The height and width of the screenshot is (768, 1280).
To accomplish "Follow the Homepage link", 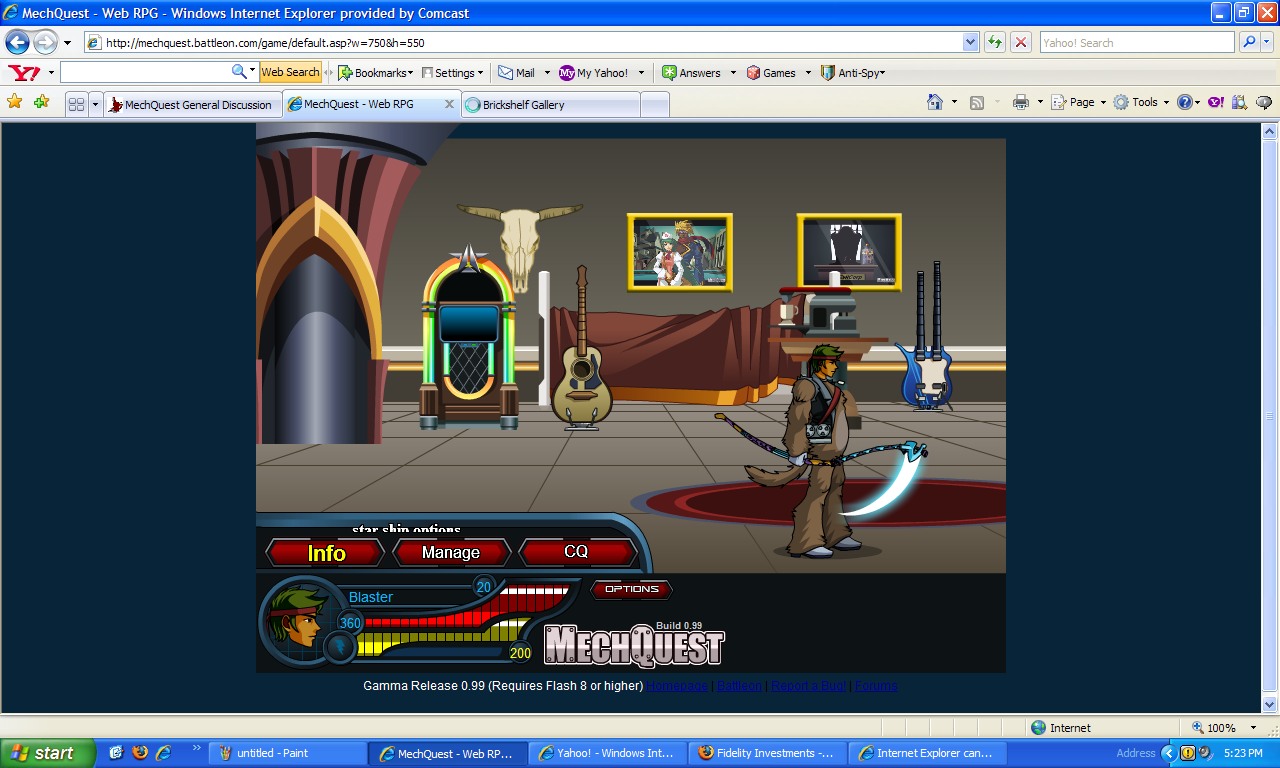I will (677, 686).
